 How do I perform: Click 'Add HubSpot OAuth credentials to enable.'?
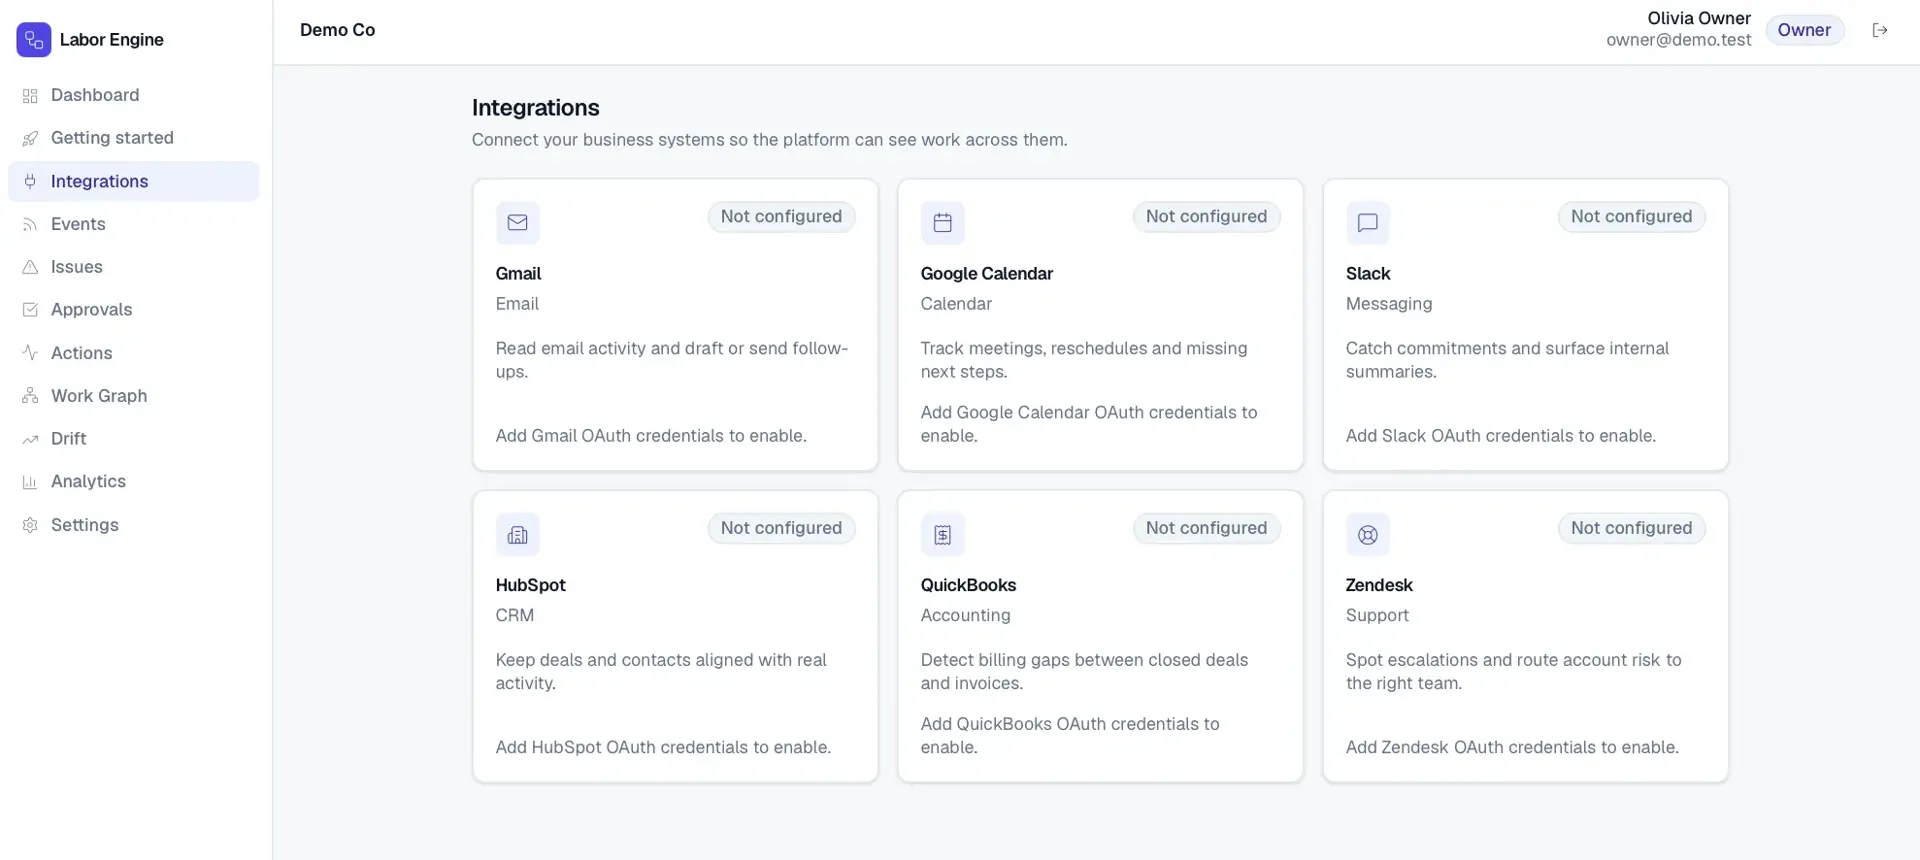pos(663,748)
